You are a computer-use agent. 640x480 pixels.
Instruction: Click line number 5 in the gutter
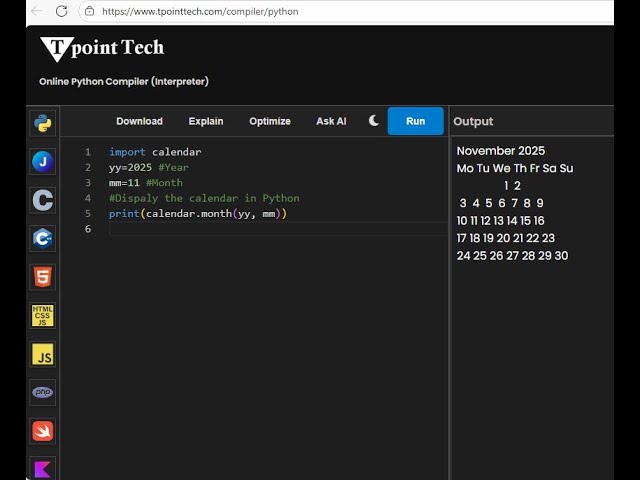(x=88, y=213)
